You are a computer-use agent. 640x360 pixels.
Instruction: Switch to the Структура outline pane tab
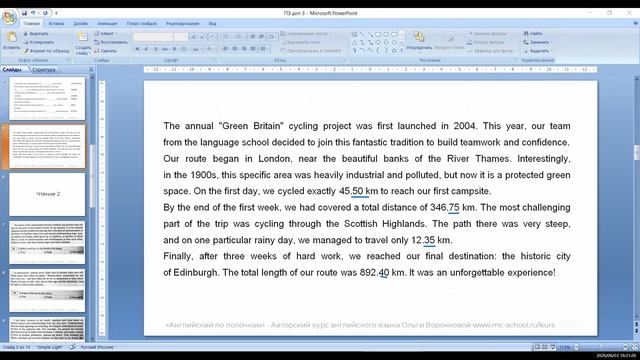(44, 70)
